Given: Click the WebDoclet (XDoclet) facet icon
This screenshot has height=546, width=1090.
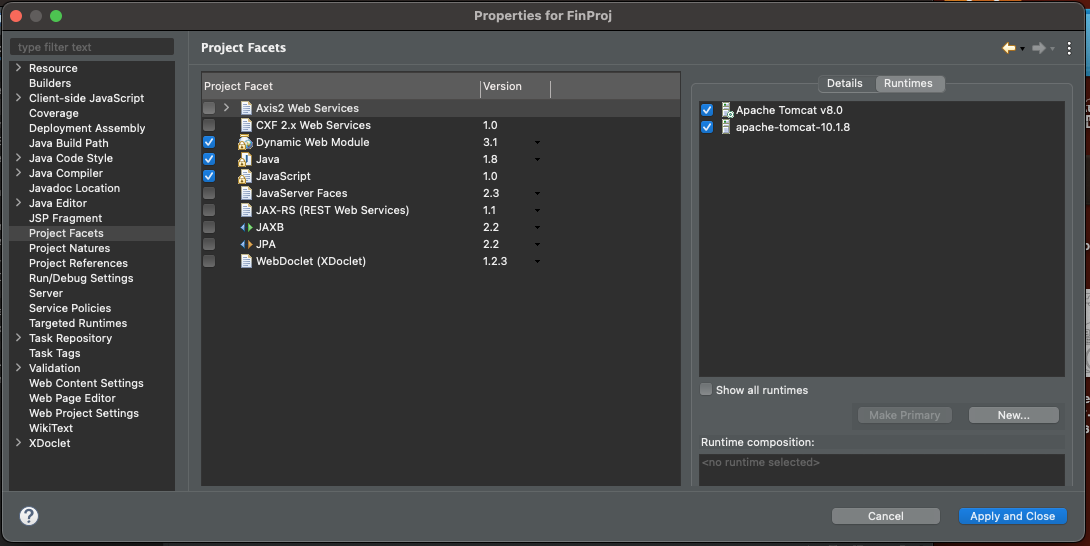Looking at the screenshot, I should 245,262.
